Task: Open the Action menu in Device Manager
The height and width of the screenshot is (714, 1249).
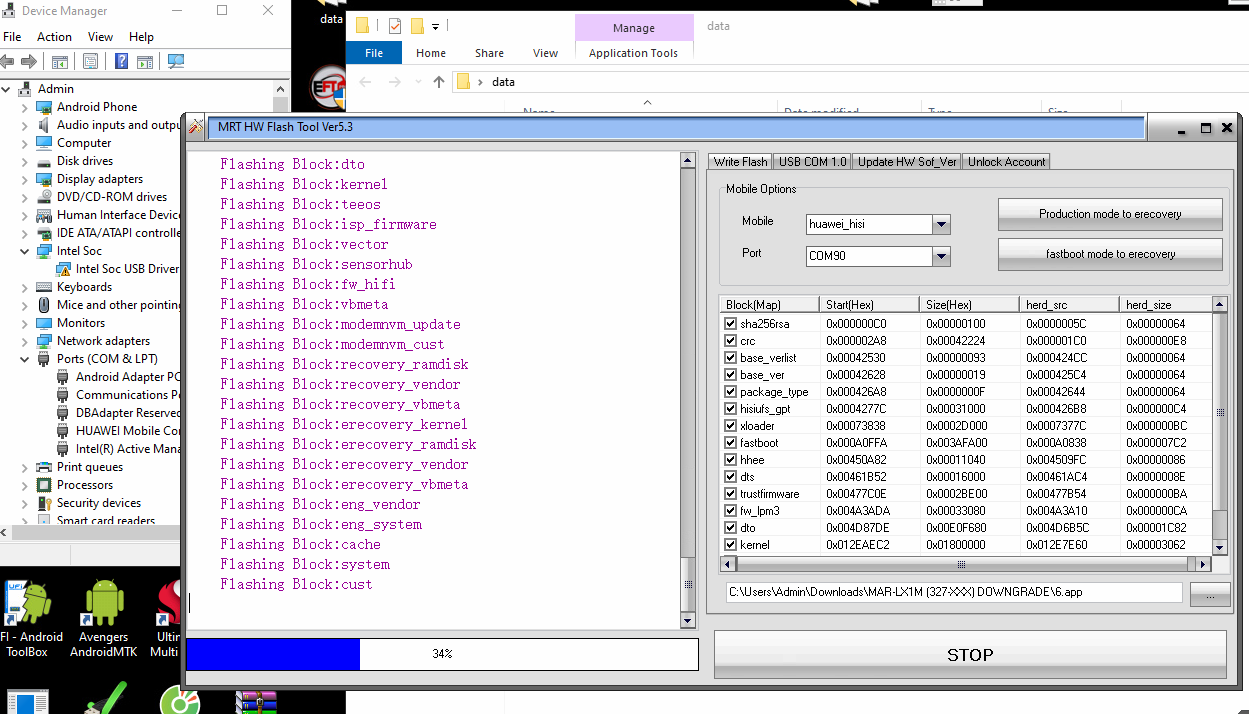Action: 54,37
